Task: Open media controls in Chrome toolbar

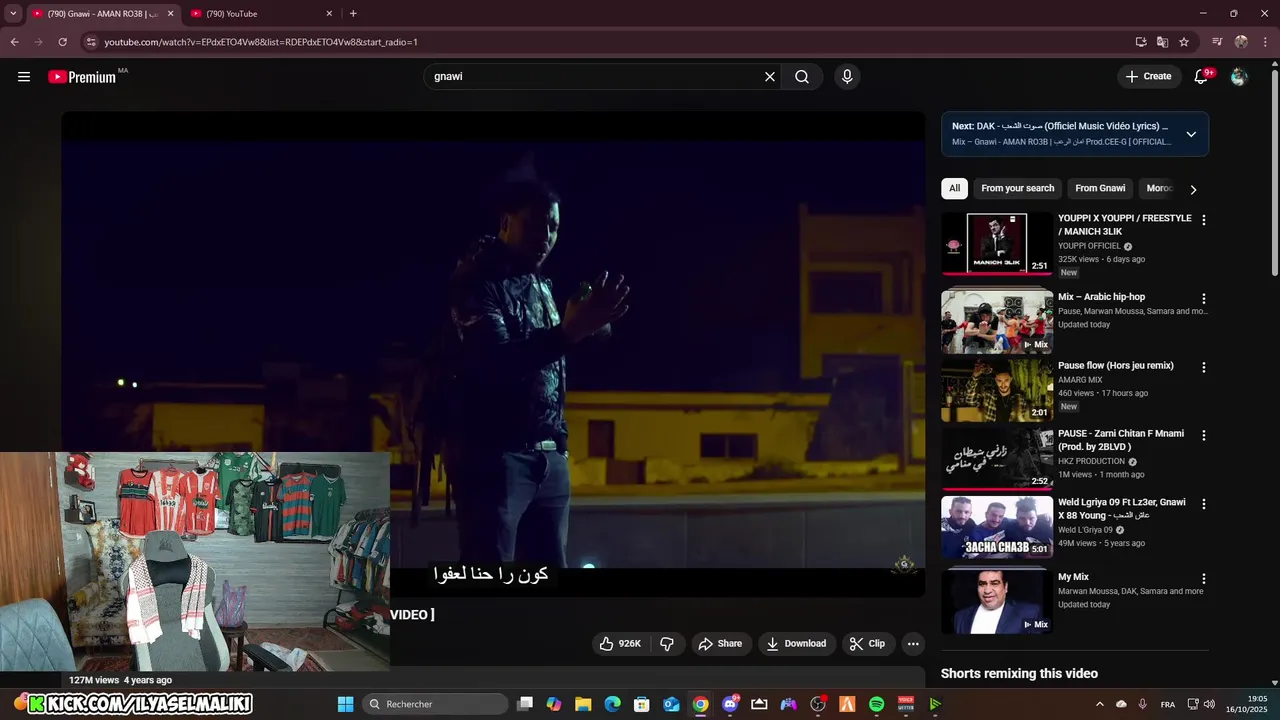Action: pyautogui.click(x=1217, y=42)
